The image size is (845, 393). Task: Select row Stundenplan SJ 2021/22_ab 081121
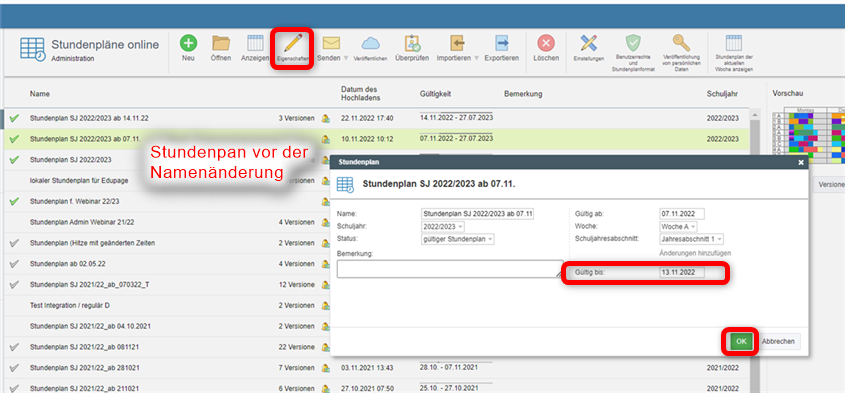pyautogui.click(x=167, y=347)
